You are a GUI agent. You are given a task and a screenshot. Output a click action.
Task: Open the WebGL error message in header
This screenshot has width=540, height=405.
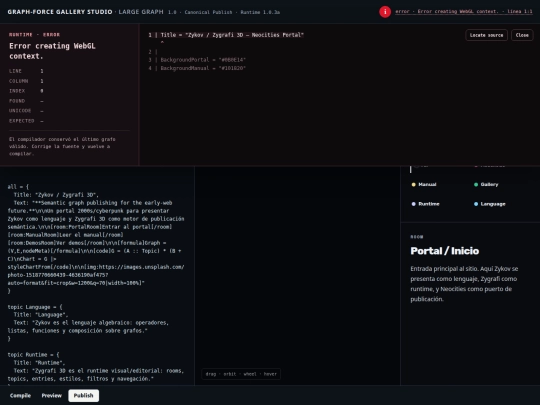pos(464,12)
